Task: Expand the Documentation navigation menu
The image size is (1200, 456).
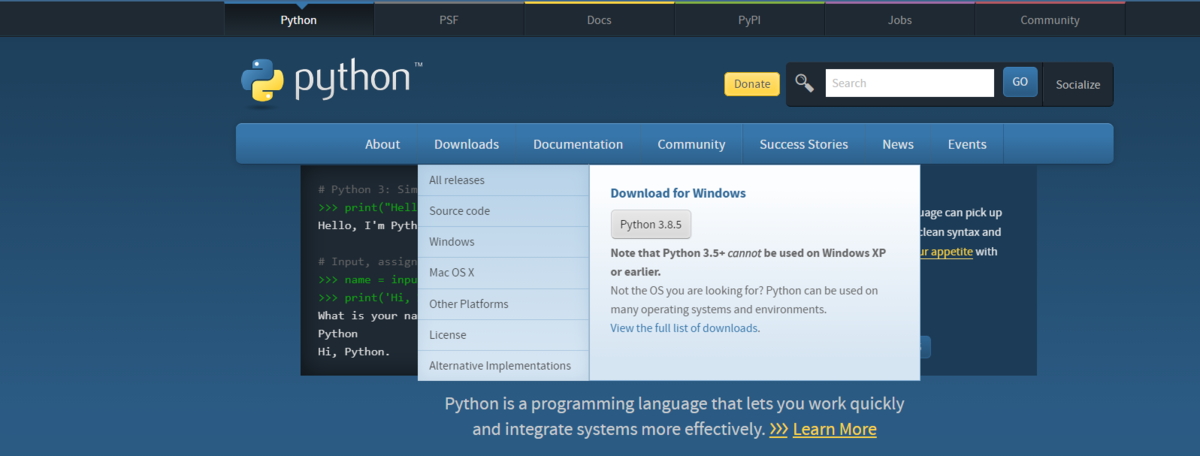Action: click(578, 144)
